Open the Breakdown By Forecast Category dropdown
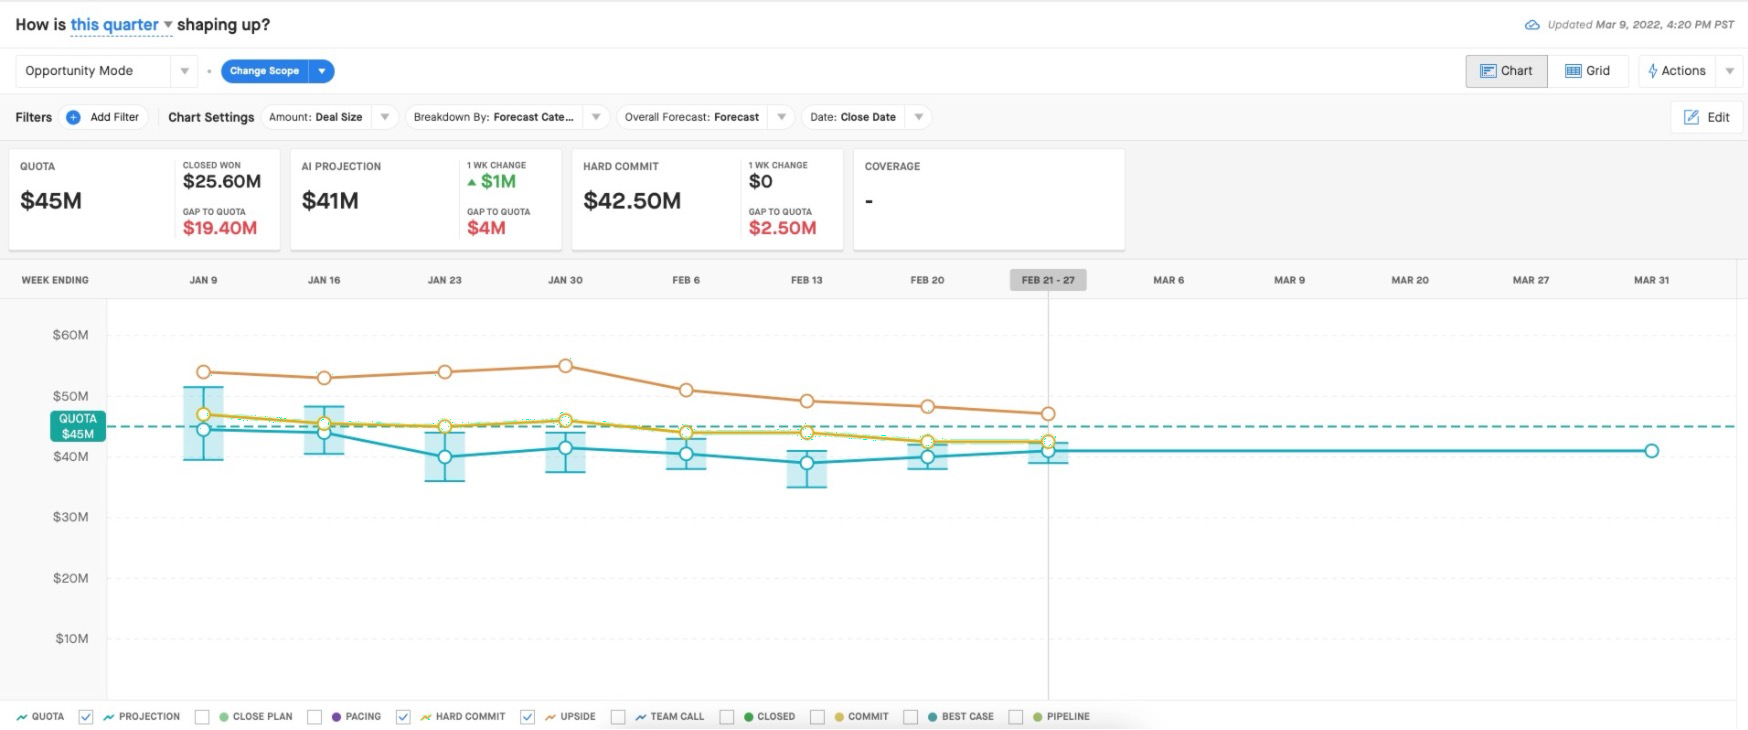 (x=595, y=117)
